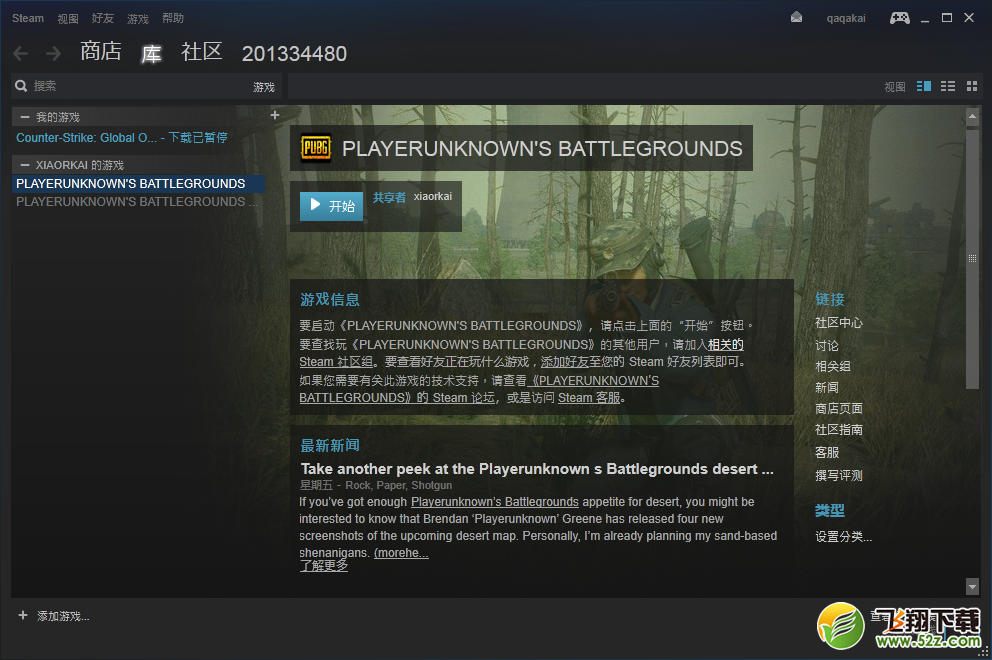The image size is (992, 660).
Task: Click the PUBG game logo icon
Action: click(x=316, y=148)
